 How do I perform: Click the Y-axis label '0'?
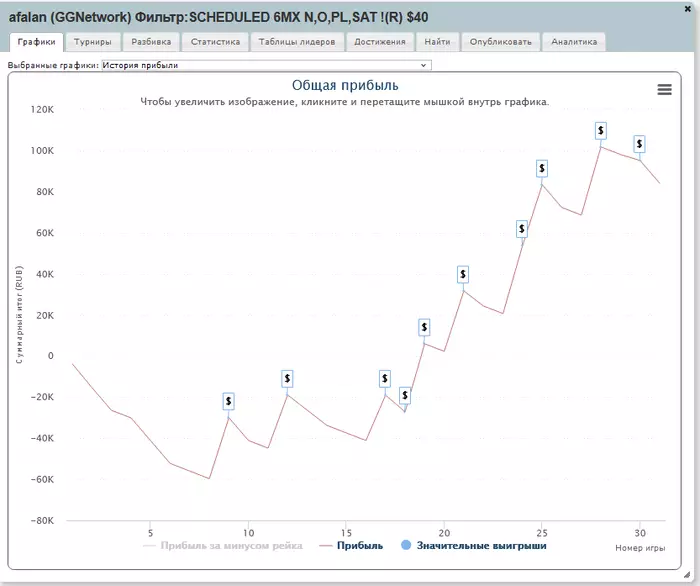coord(50,356)
